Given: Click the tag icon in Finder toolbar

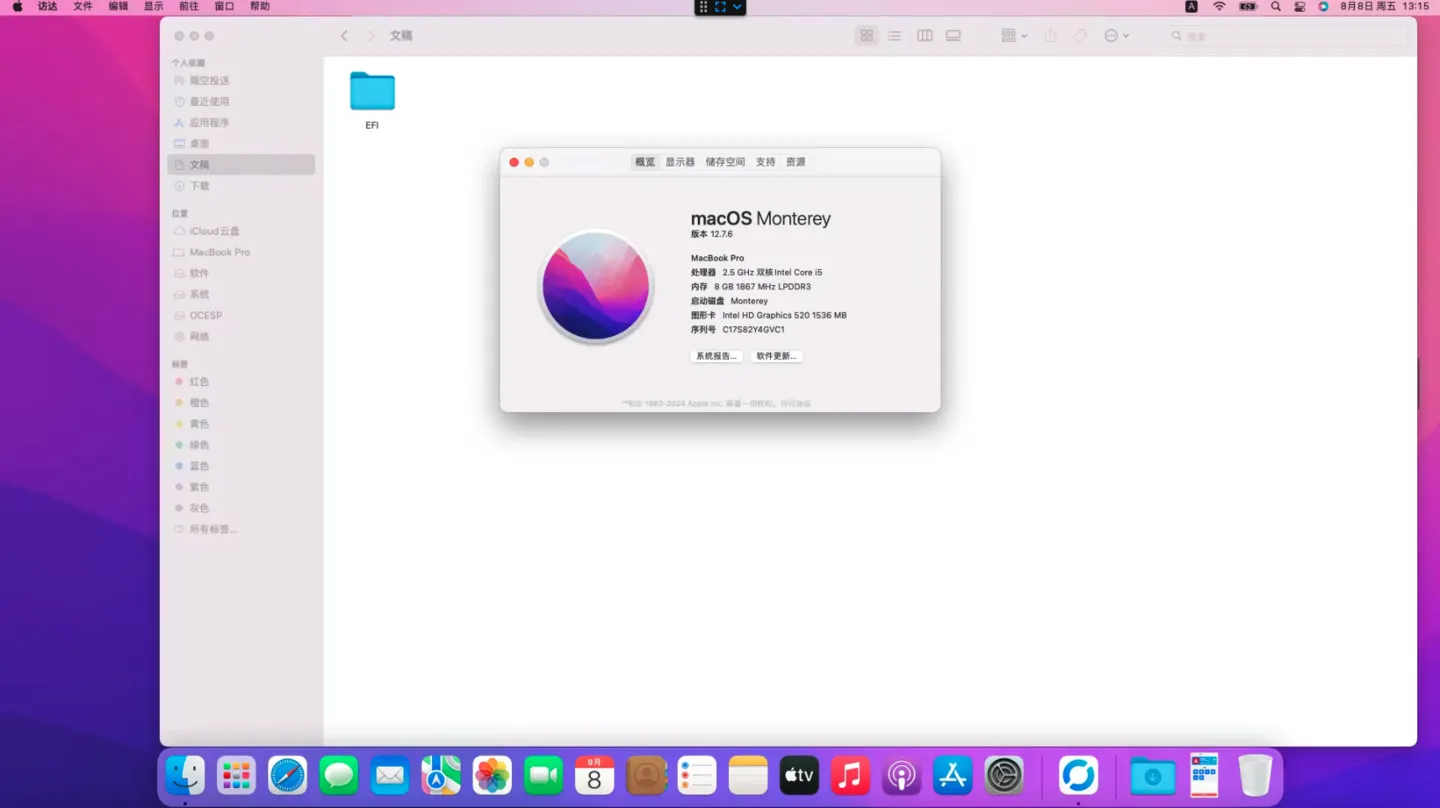Looking at the screenshot, I should click(x=1080, y=36).
